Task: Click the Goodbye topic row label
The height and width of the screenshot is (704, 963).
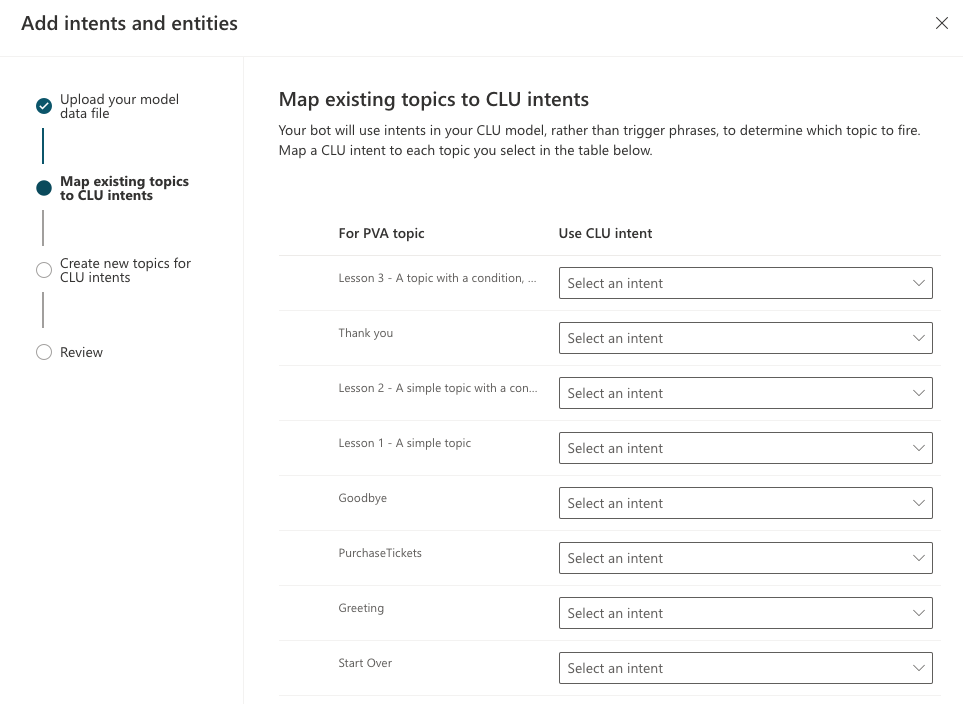Action: click(363, 498)
